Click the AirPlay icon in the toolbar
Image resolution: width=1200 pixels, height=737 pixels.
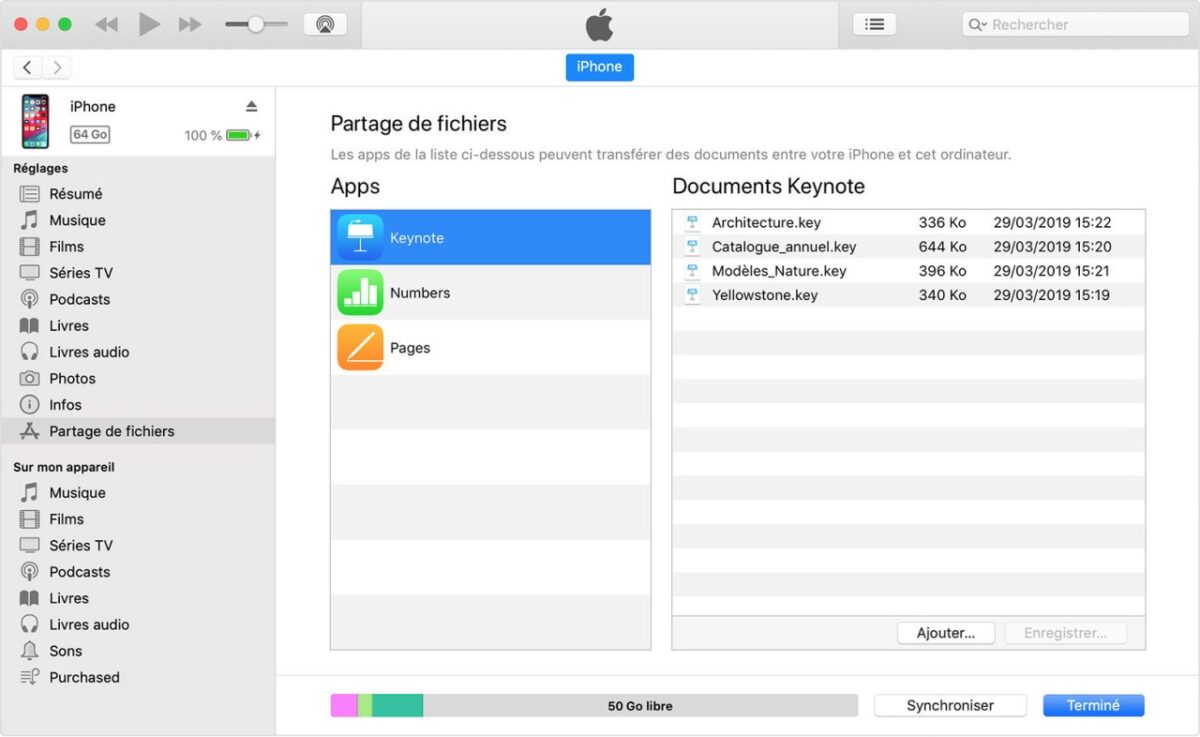pyautogui.click(x=325, y=24)
